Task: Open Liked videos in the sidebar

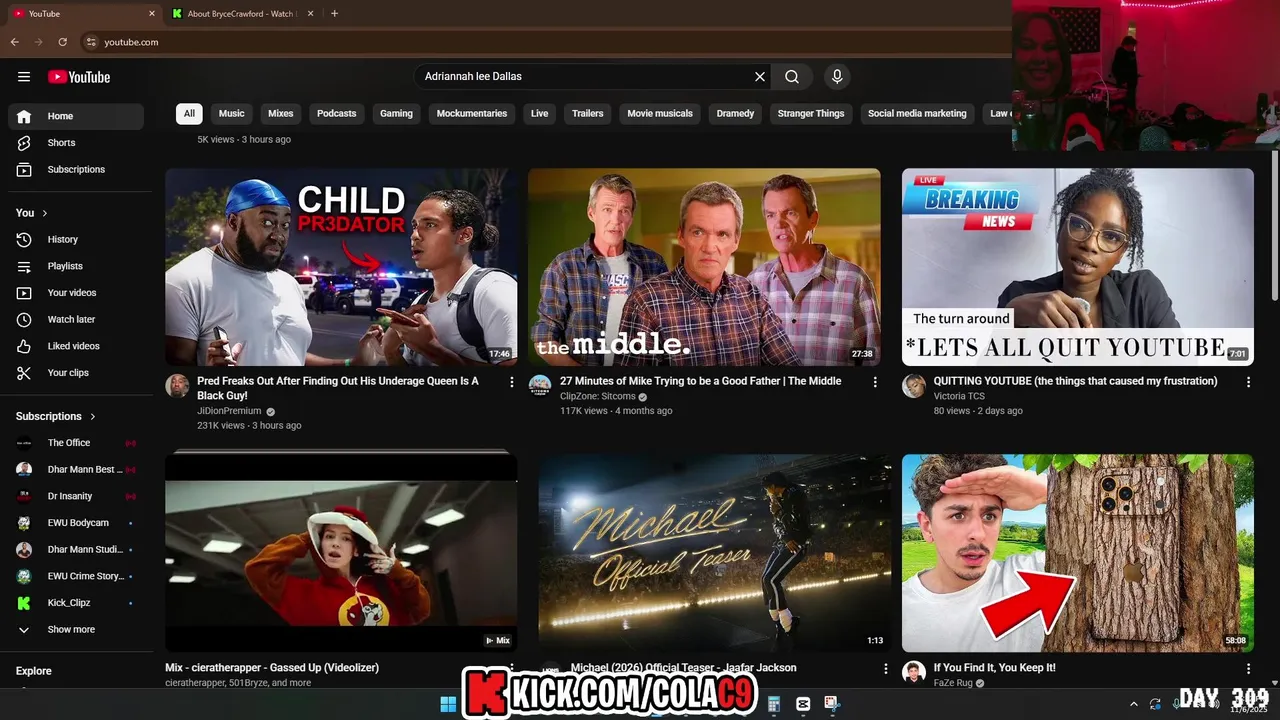Action: click(x=76, y=346)
